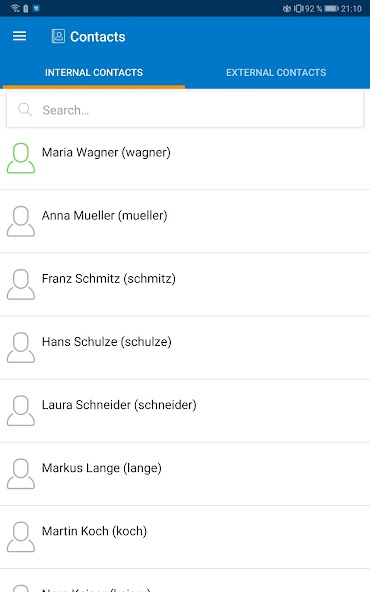Screen dimensions: 370x592
Task: Tap Franz Schmitz's avatar icon
Action: [x=21, y=284]
